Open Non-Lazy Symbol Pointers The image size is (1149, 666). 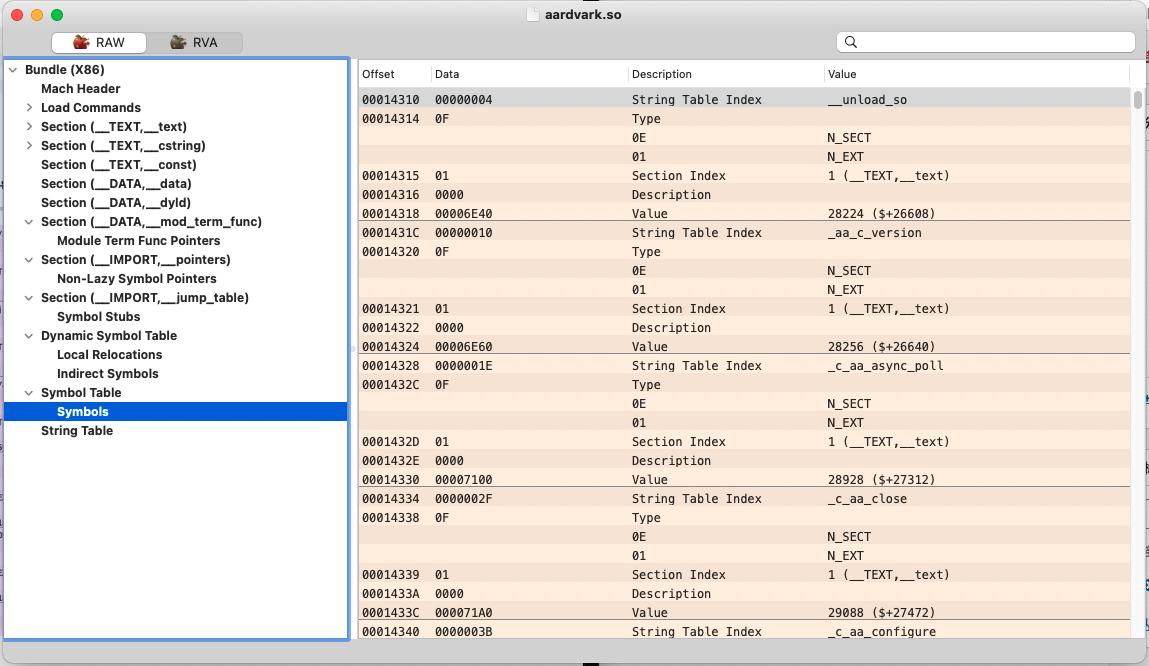[137, 279]
